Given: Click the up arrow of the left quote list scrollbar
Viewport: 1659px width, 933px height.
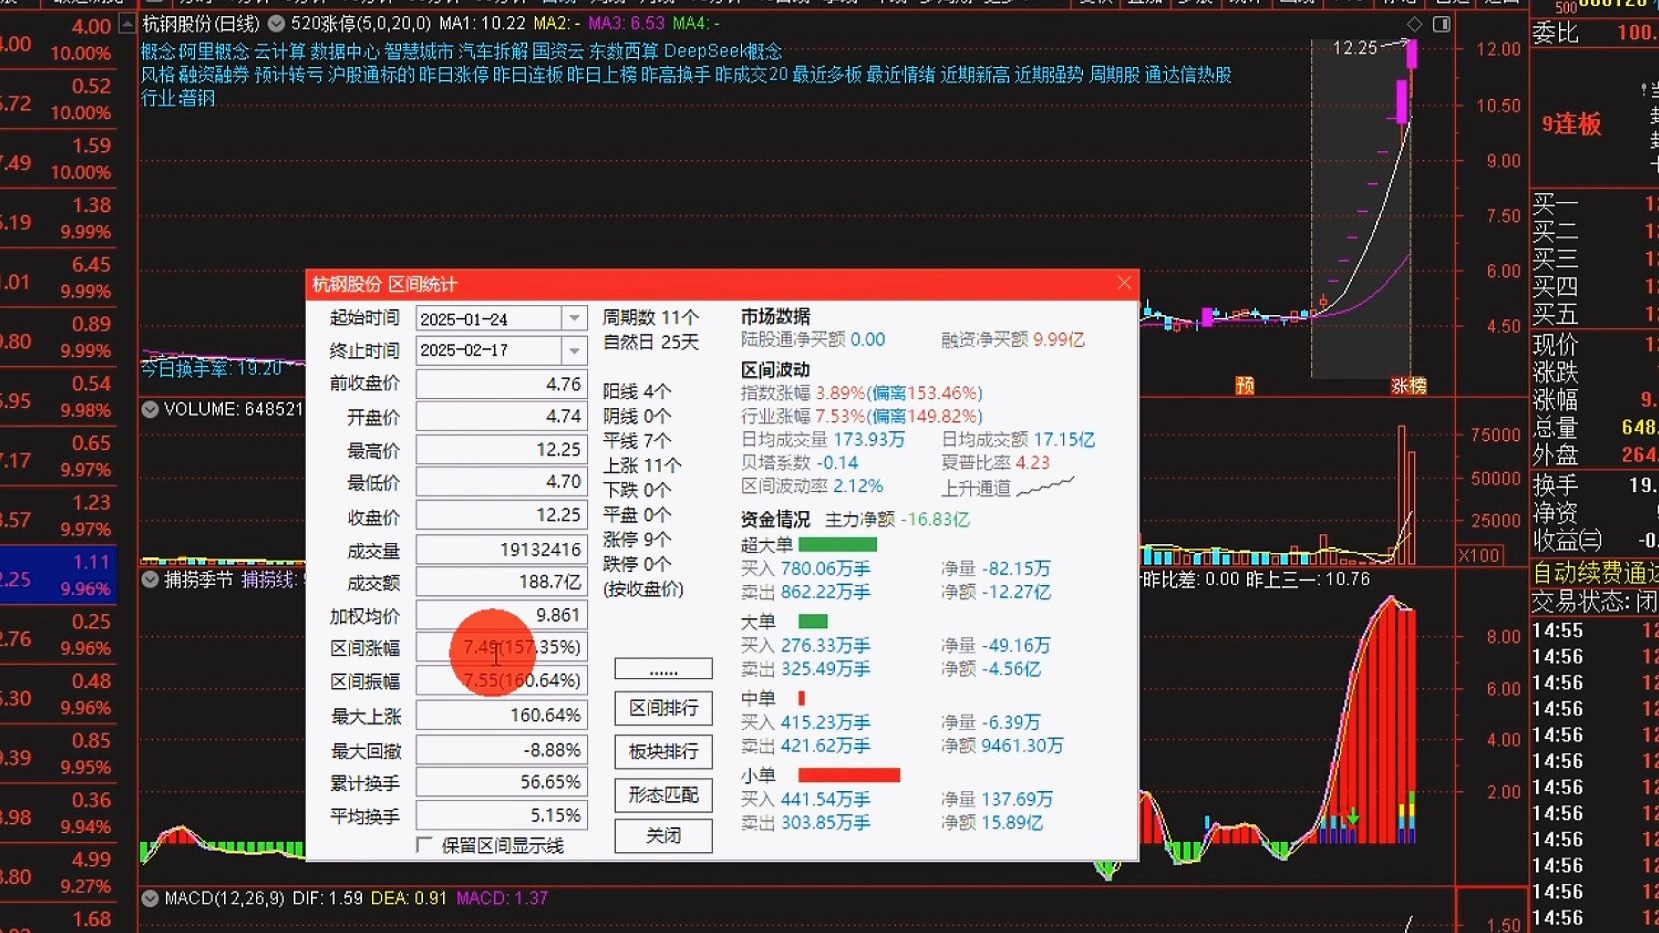Looking at the screenshot, I should tap(126, 22).
